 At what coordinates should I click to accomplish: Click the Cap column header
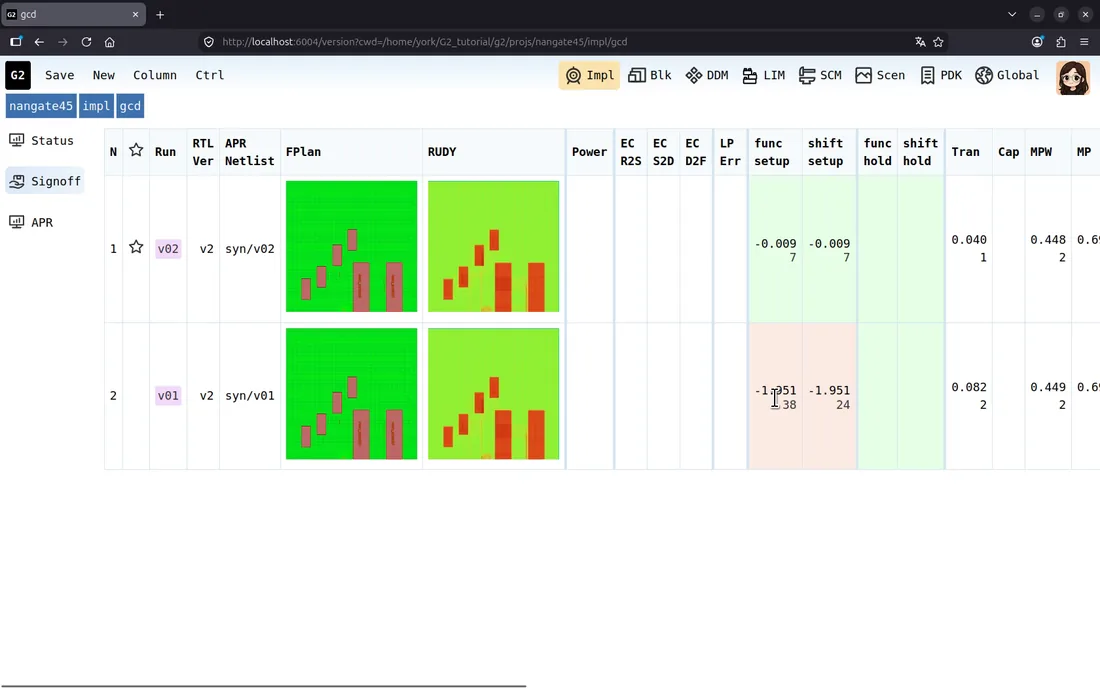[x=1008, y=151]
